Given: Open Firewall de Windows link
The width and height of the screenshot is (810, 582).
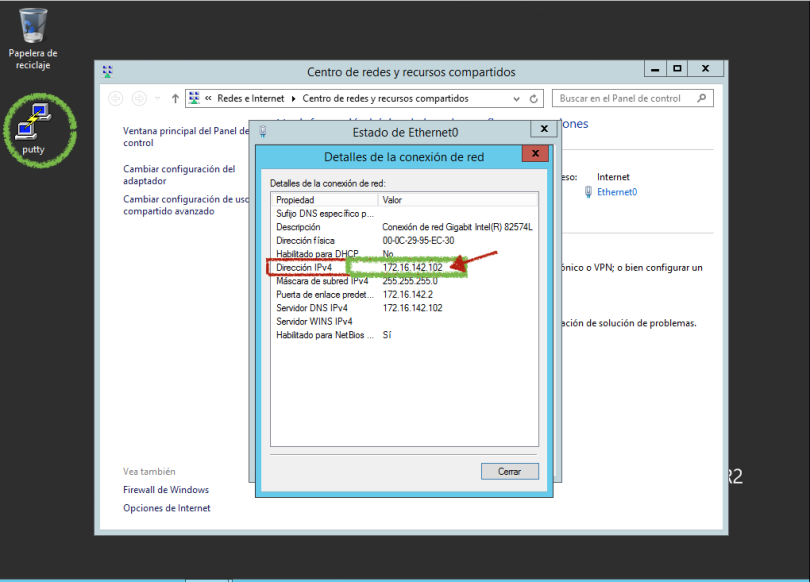Looking at the screenshot, I should click(x=166, y=490).
